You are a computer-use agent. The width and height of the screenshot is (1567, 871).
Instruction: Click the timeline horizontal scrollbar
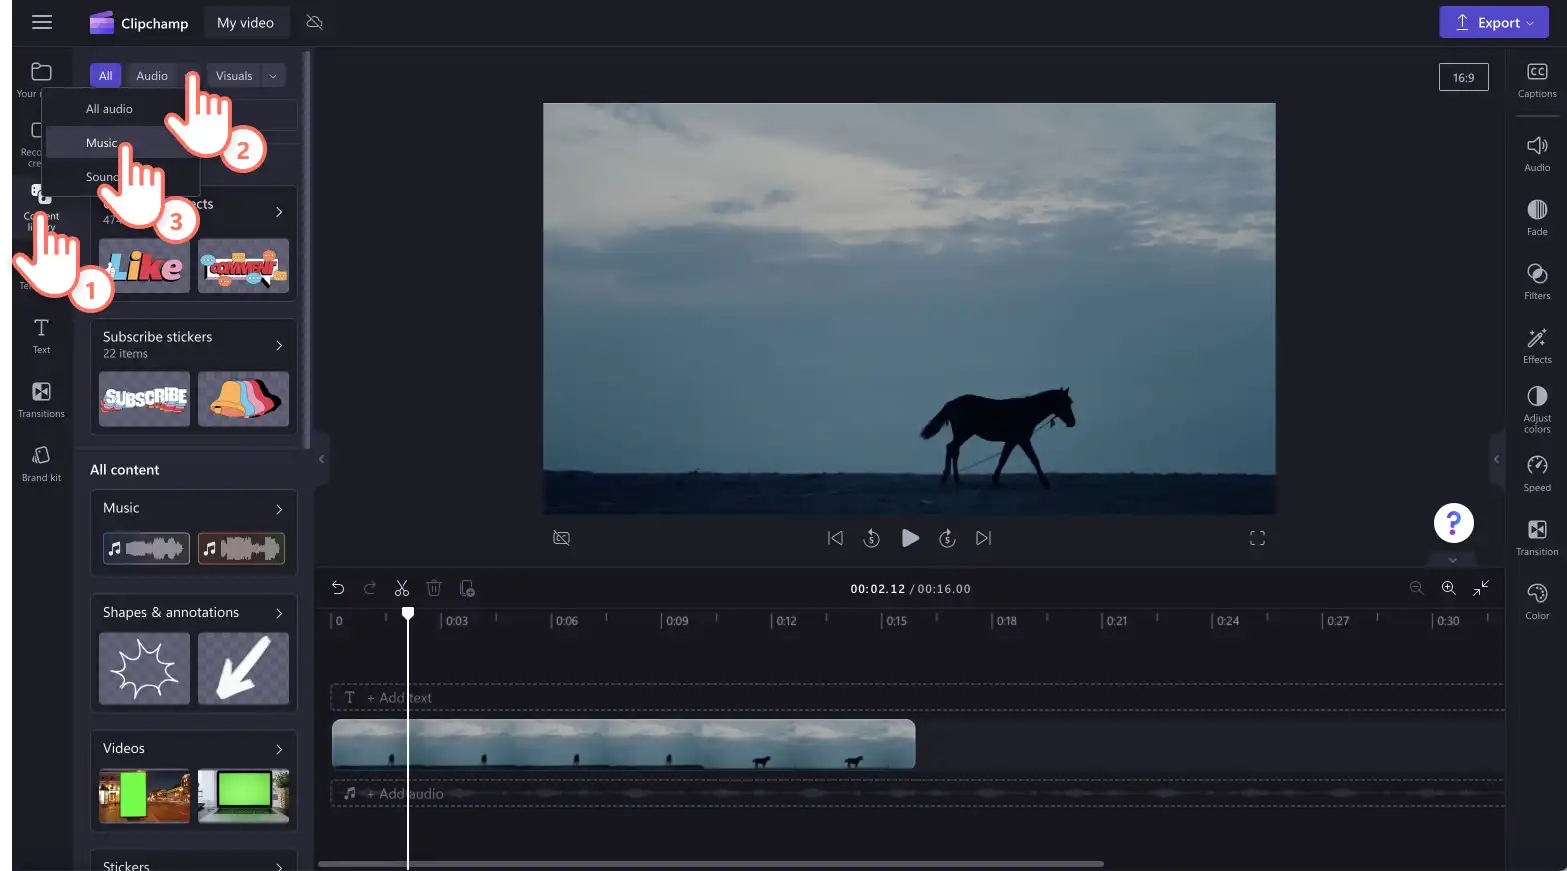pyautogui.click(x=711, y=864)
